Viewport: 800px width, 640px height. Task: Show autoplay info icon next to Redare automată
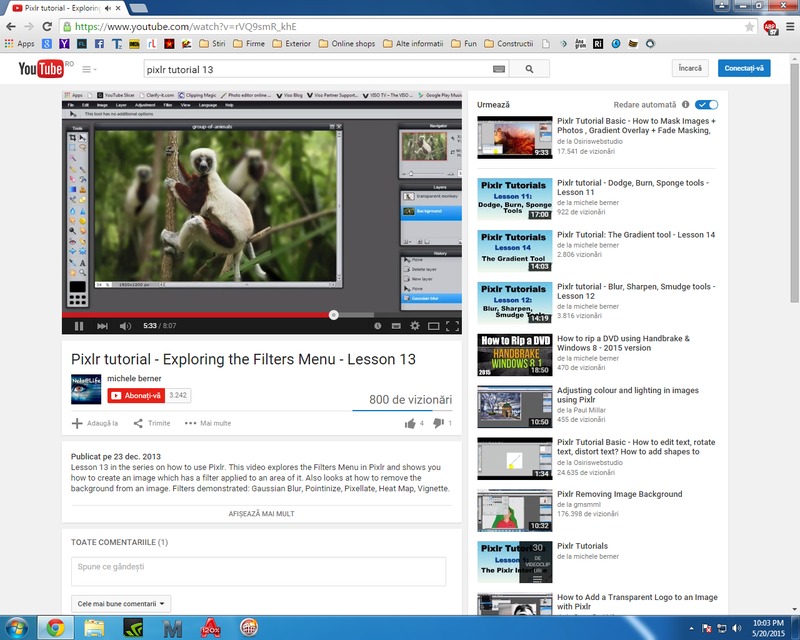point(685,105)
